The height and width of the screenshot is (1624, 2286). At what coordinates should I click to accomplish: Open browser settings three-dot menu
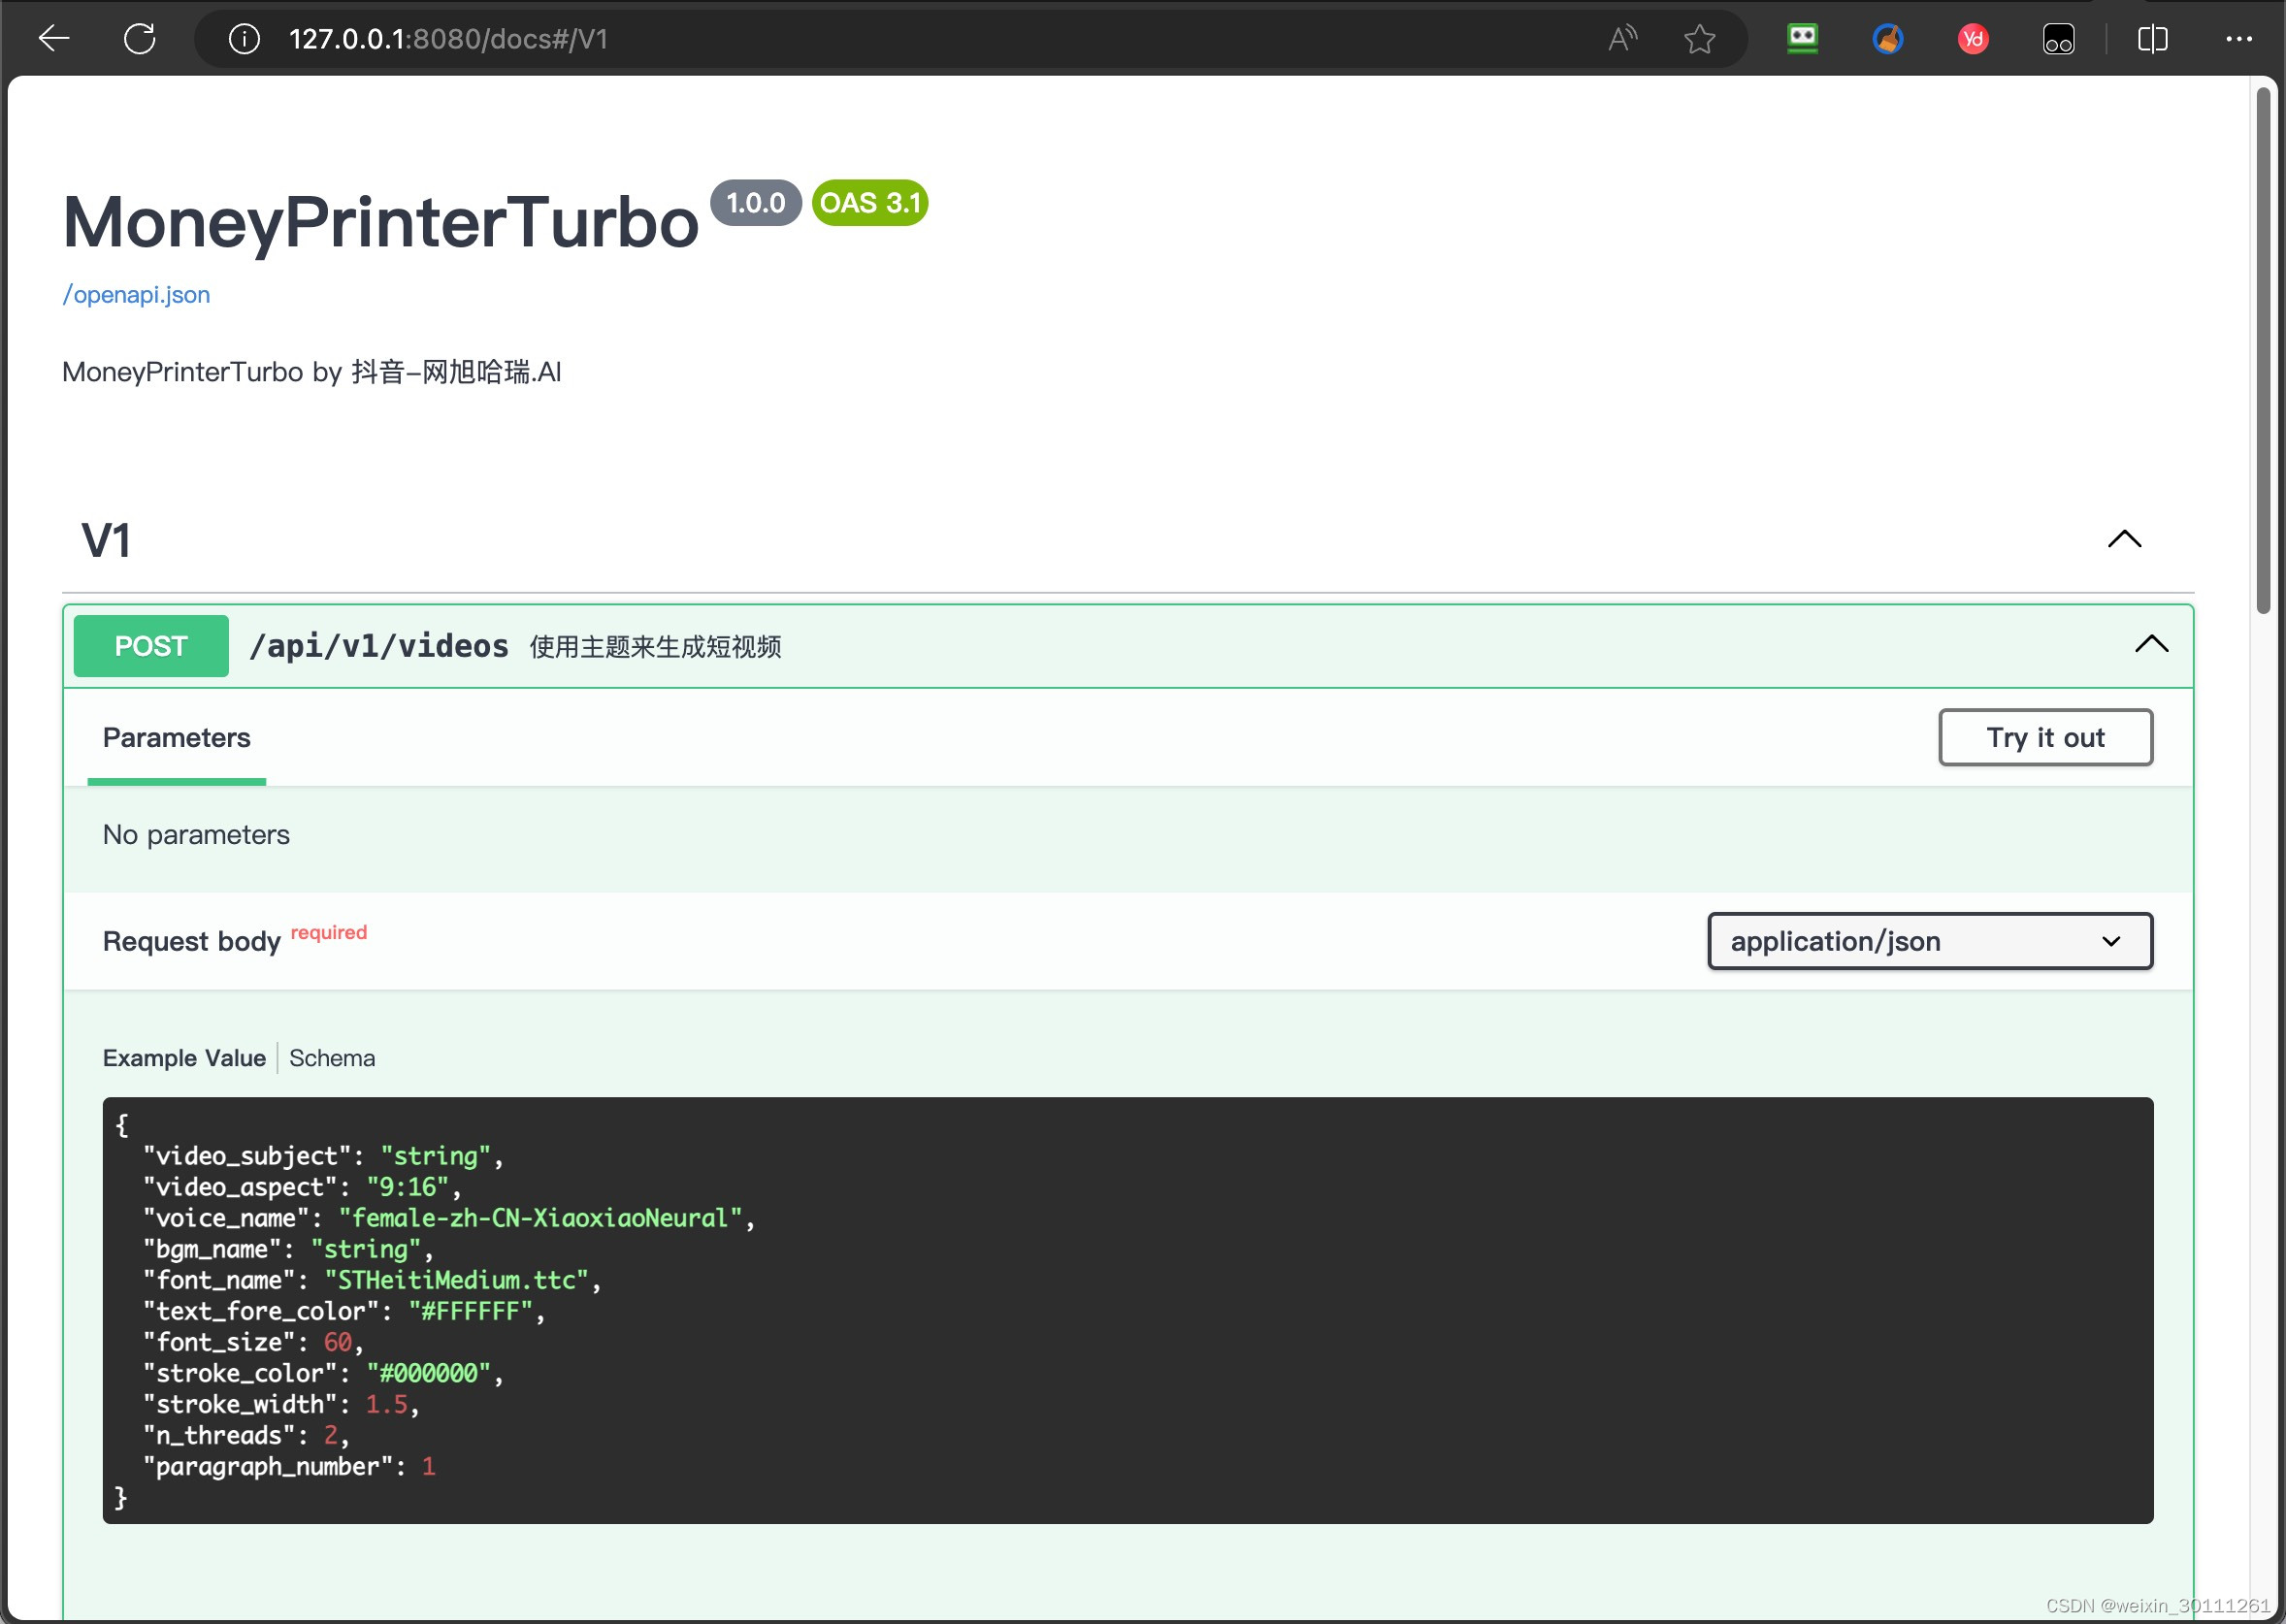point(2238,39)
